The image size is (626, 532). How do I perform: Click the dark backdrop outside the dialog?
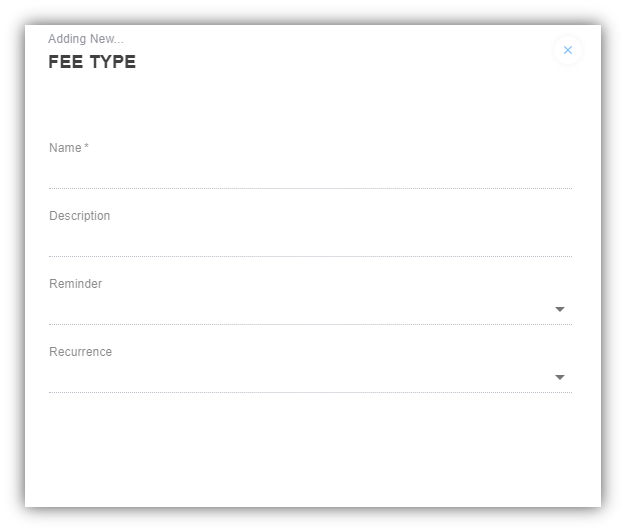point(12,266)
